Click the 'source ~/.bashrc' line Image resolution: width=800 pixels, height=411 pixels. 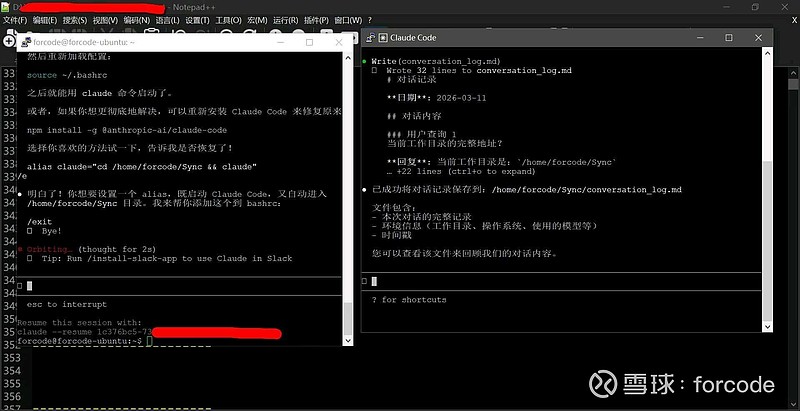(x=67, y=75)
